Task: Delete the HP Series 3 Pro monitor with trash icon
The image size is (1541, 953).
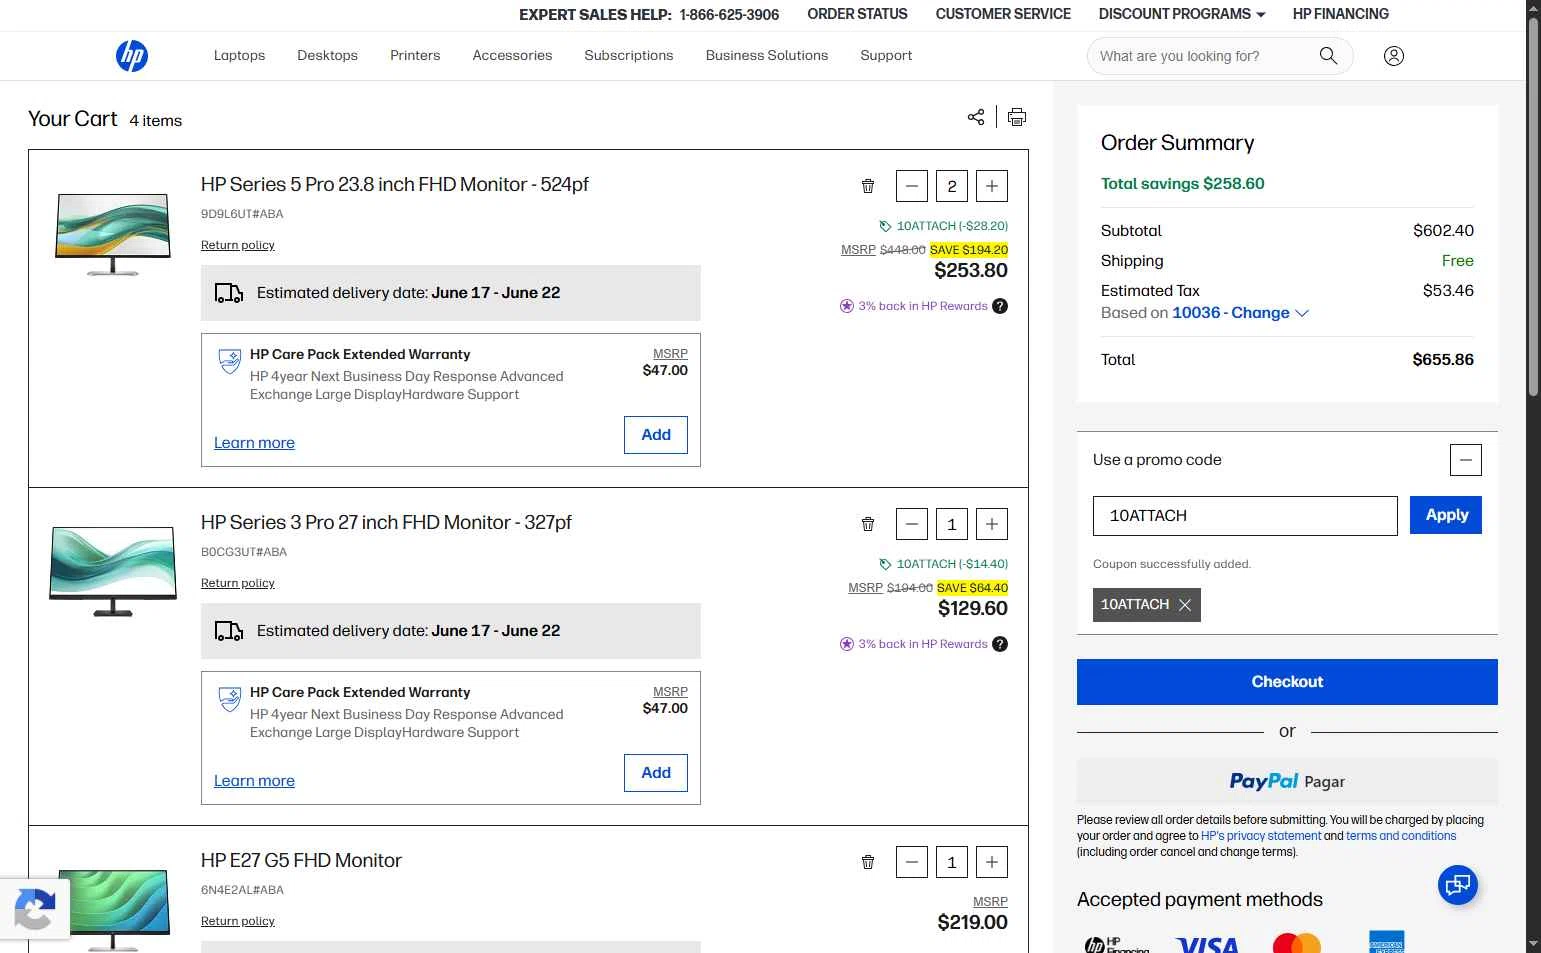Action: [x=868, y=524]
